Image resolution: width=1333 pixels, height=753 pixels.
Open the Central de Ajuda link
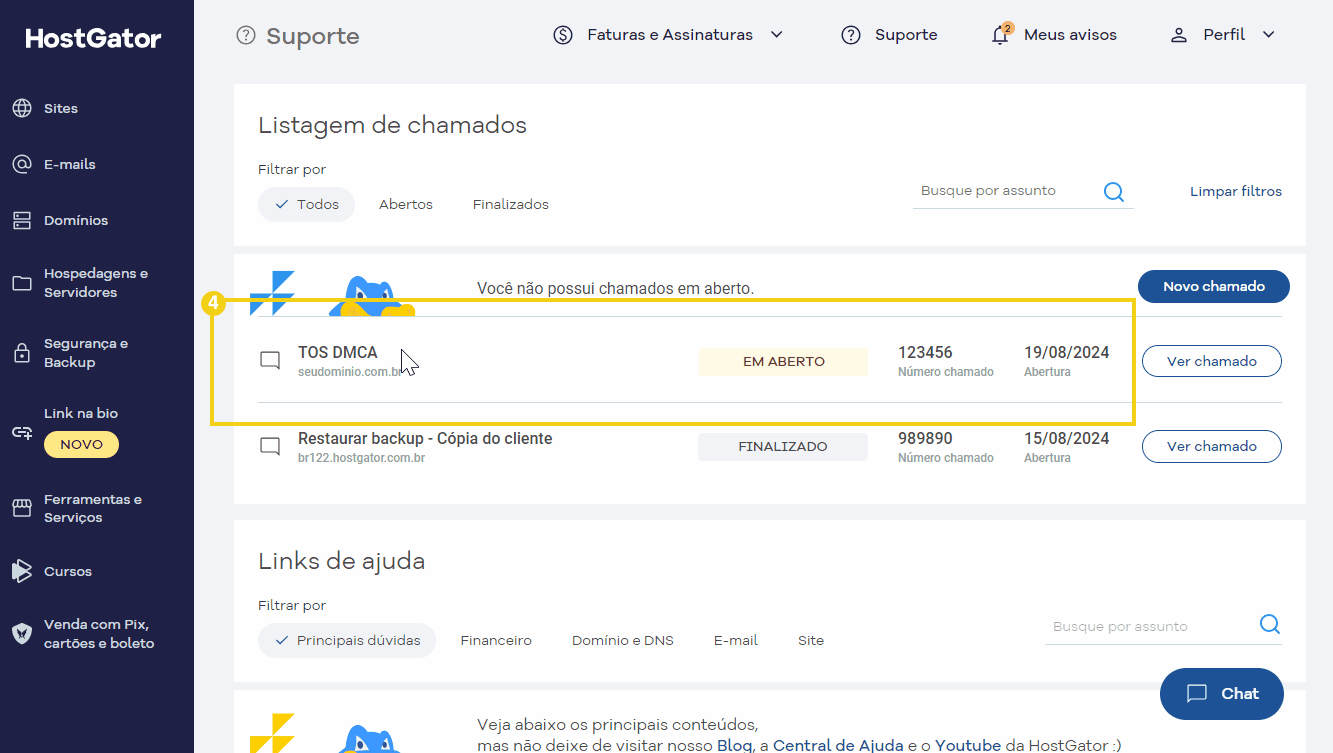click(838, 745)
